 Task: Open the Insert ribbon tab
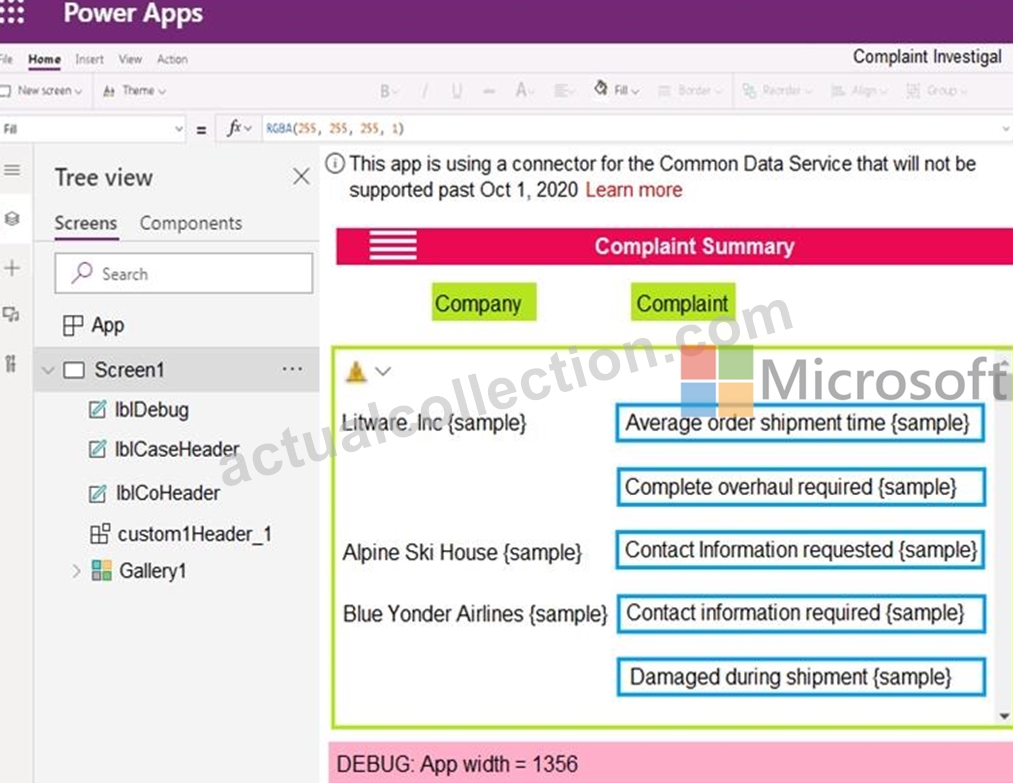(x=89, y=59)
